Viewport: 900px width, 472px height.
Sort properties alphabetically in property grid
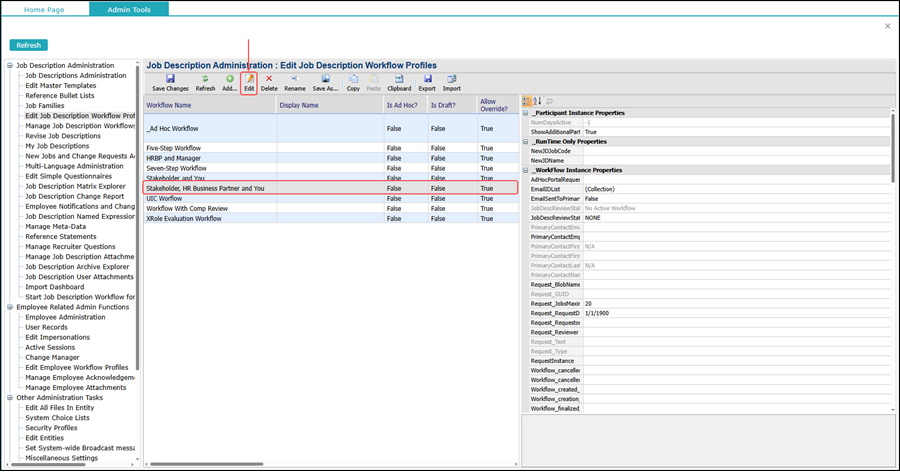537,101
